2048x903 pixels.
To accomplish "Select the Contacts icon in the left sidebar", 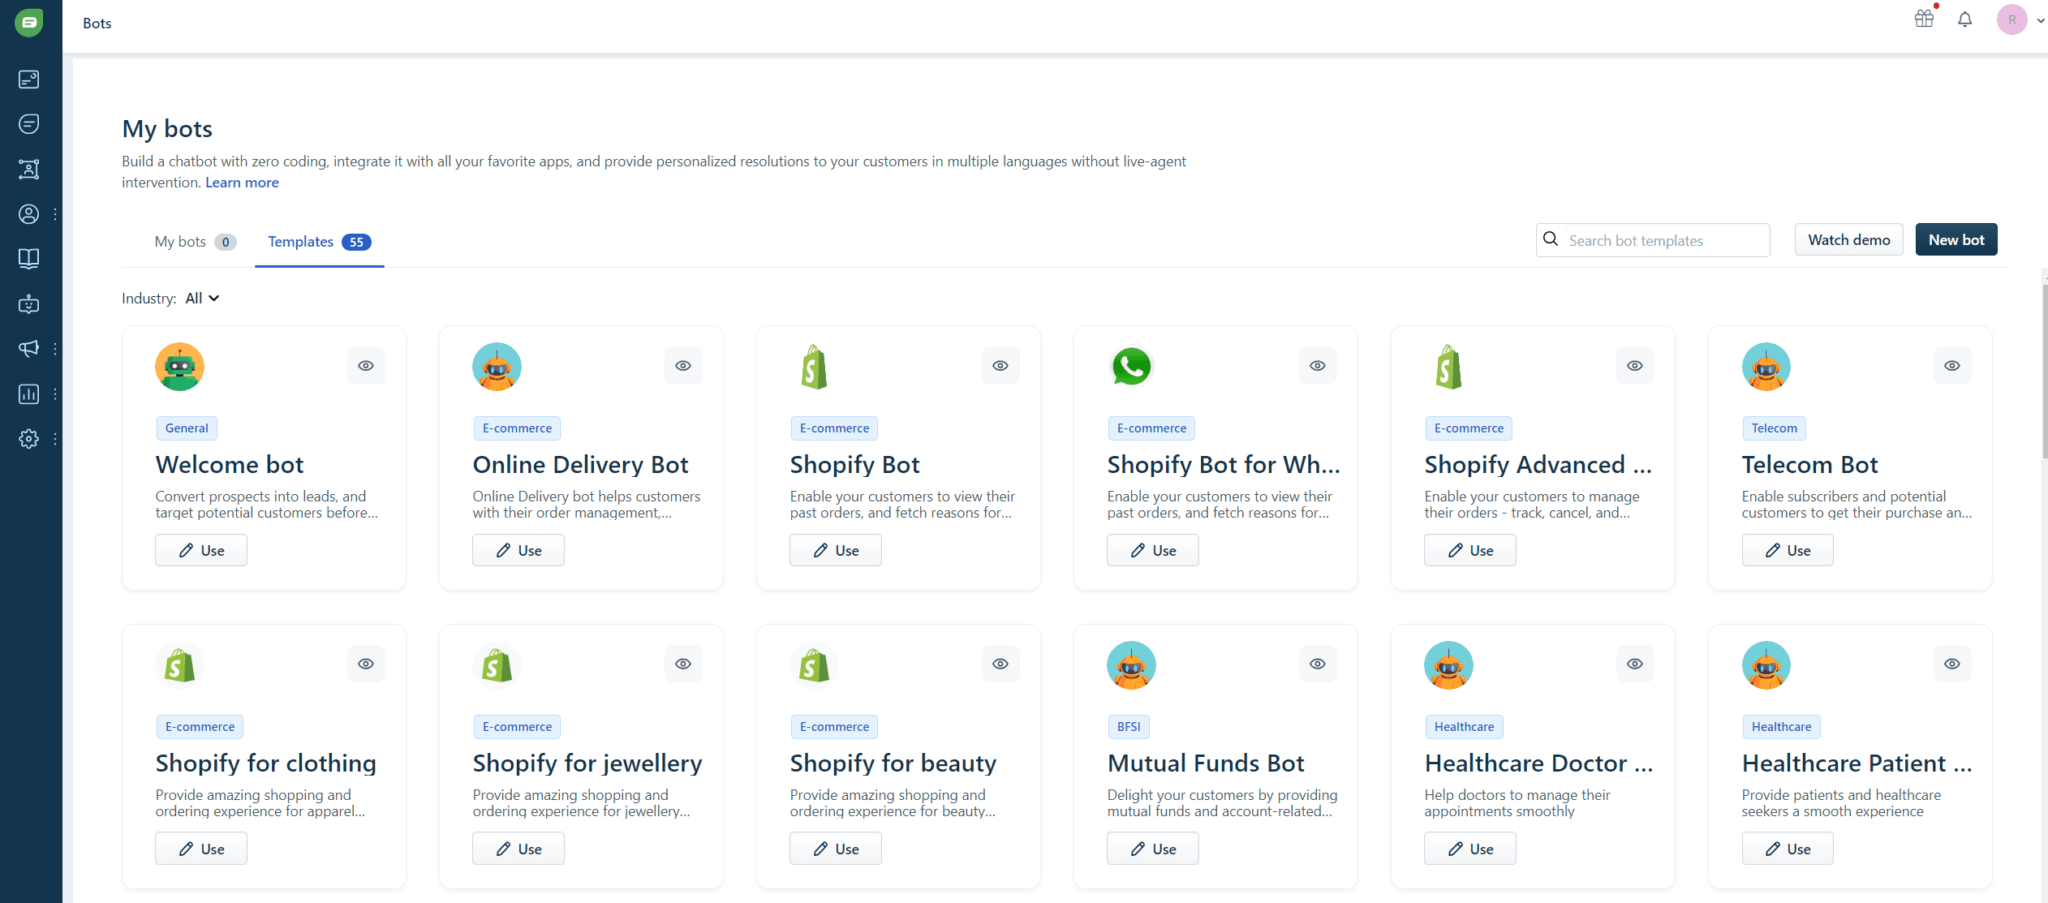I will pyautogui.click(x=28, y=214).
